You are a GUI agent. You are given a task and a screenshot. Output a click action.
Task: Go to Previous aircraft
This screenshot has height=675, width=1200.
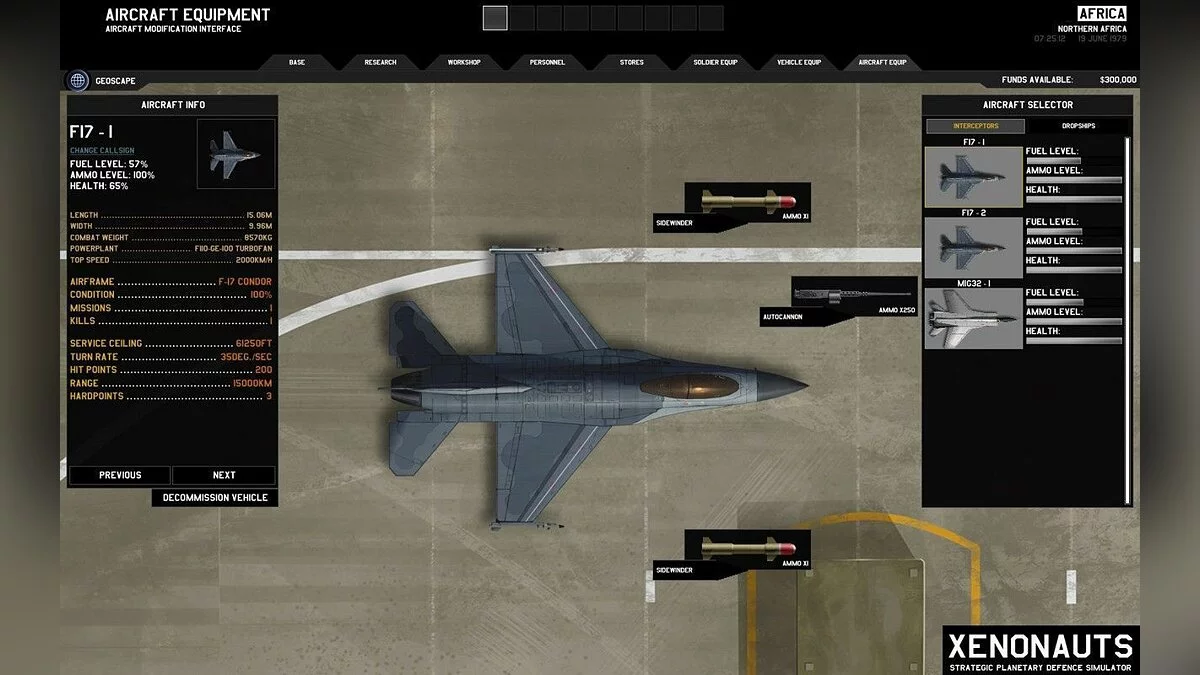click(x=120, y=475)
